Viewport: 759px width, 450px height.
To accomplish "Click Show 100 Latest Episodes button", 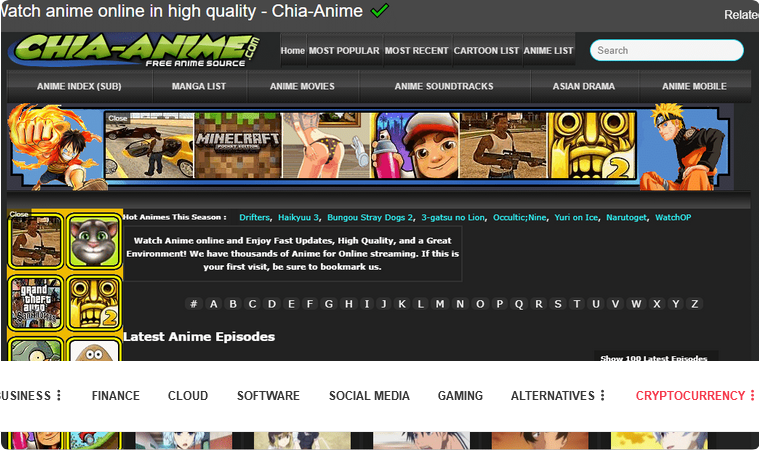I will (x=656, y=357).
